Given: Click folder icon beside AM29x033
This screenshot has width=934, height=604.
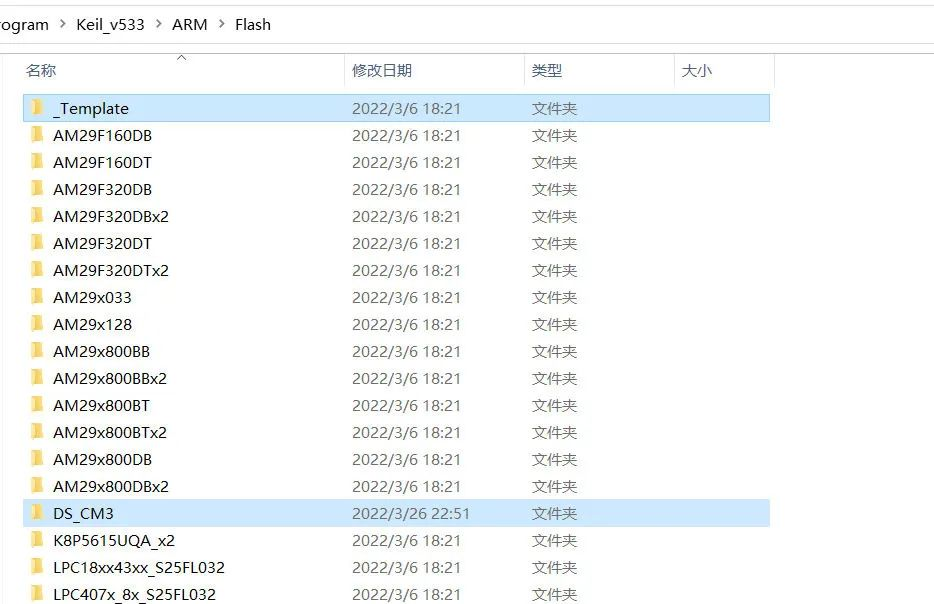Looking at the screenshot, I should coord(38,297).
